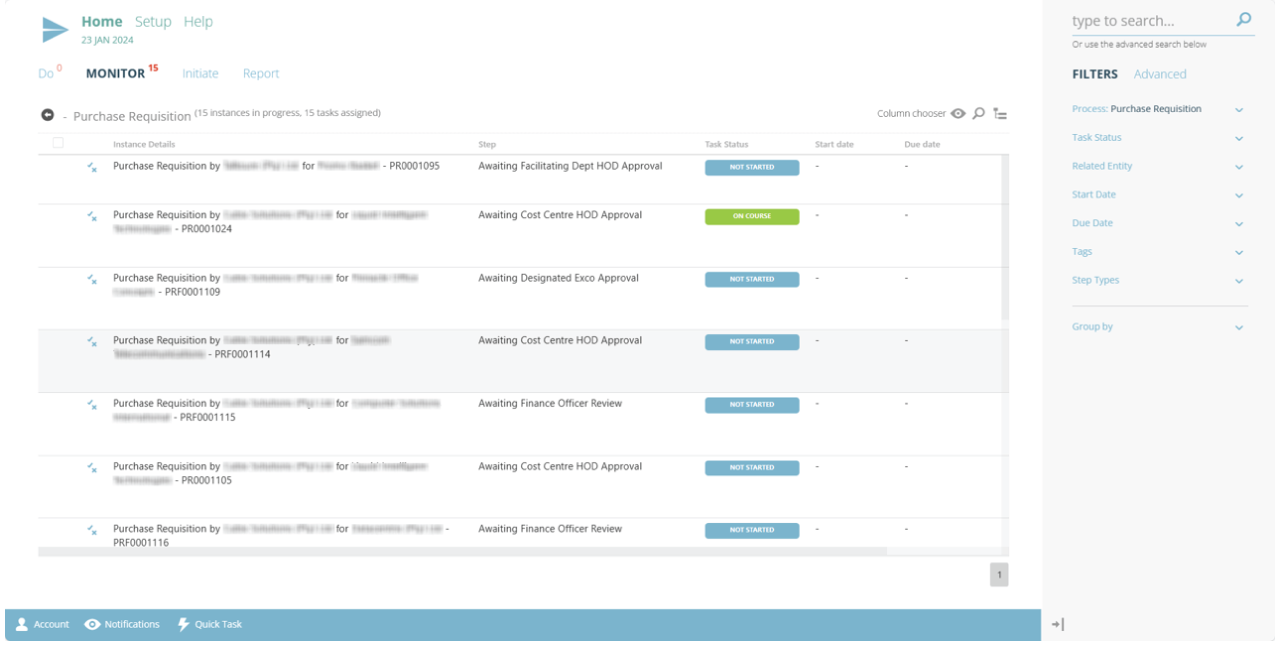Click the type to search input field
The image size is (1280, 646).
point(1150,21)
